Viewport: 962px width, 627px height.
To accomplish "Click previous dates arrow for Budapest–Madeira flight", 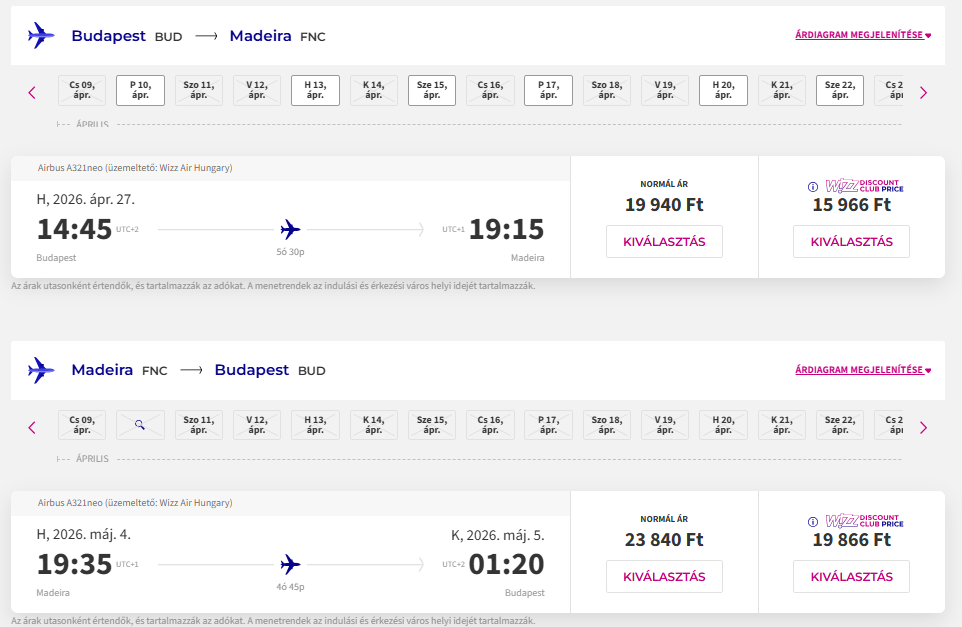I will pos(32,93).
